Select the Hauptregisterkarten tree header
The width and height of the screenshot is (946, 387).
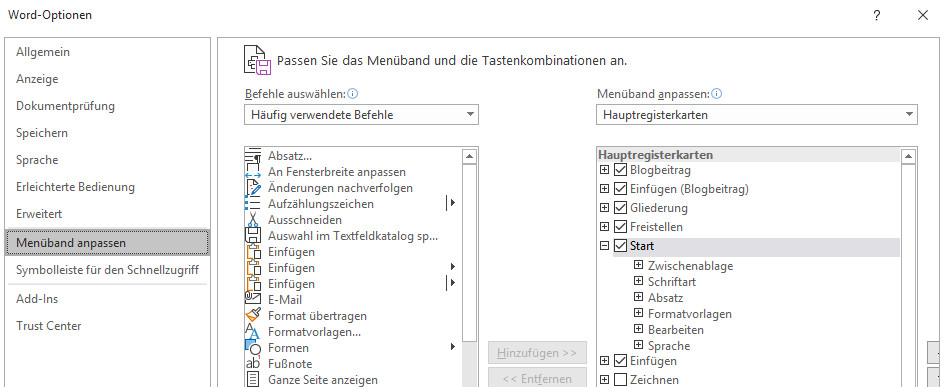pyautogui.click(x=655, y=155)
